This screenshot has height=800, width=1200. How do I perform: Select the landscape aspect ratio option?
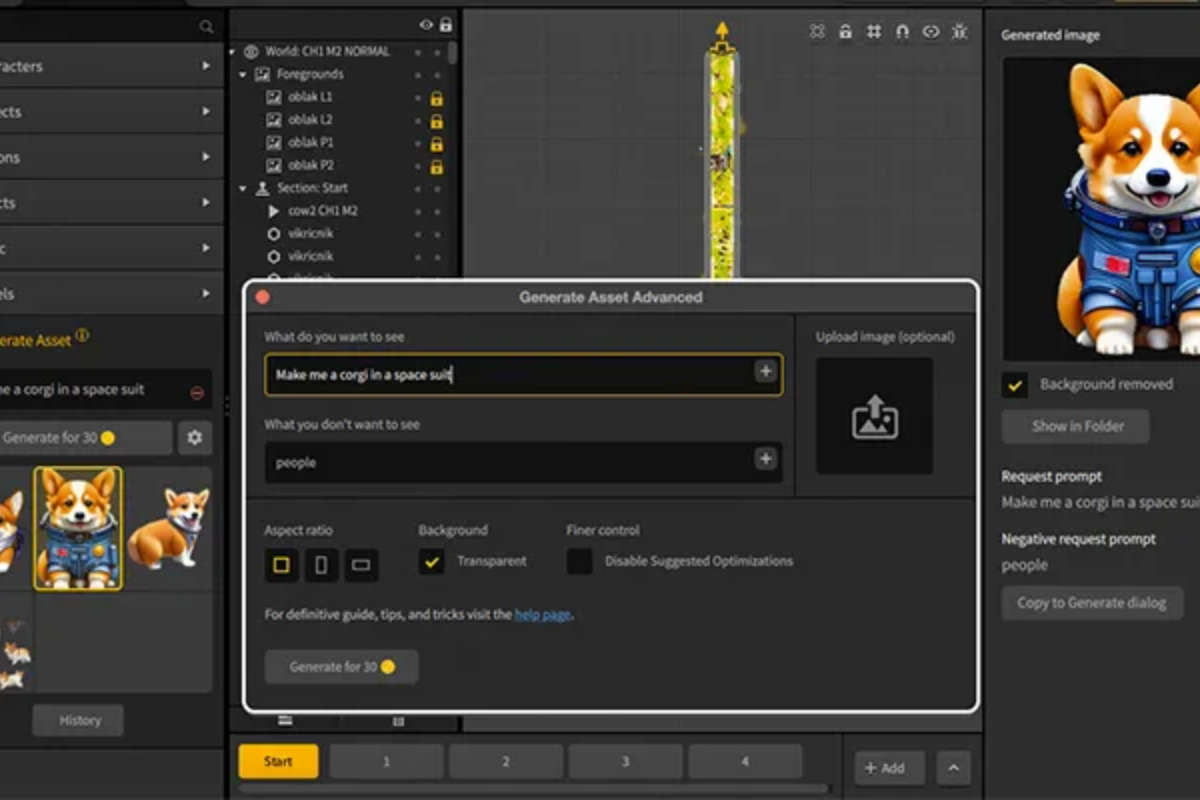coord(361,565)
